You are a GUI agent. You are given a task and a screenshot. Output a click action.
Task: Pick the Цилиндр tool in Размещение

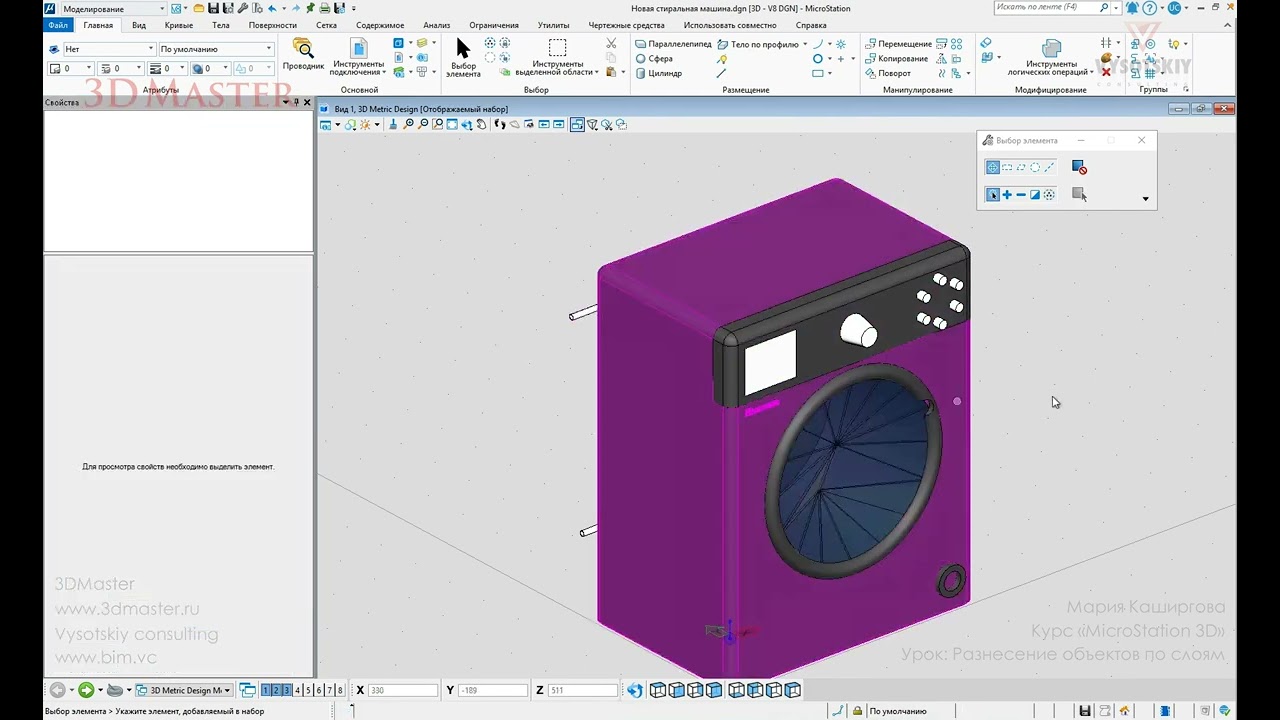(664, 73)
